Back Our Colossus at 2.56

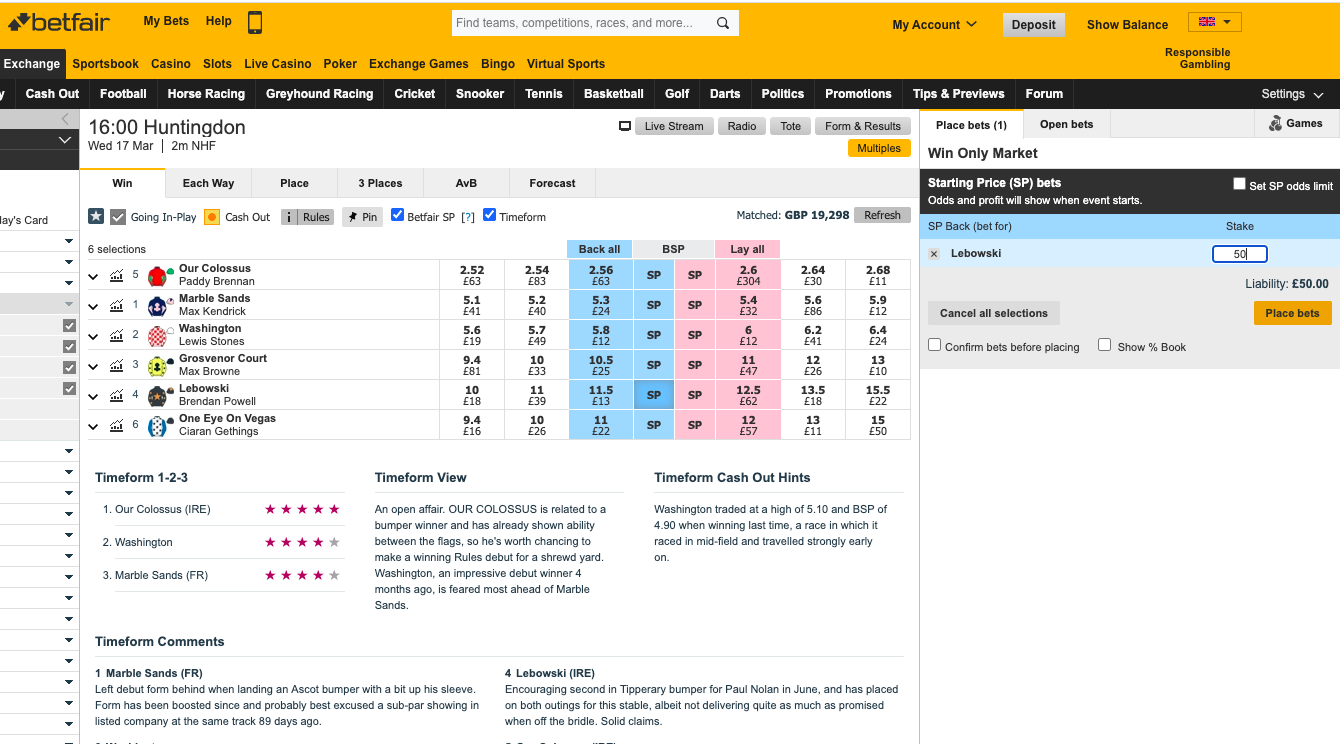click(600, 275)
